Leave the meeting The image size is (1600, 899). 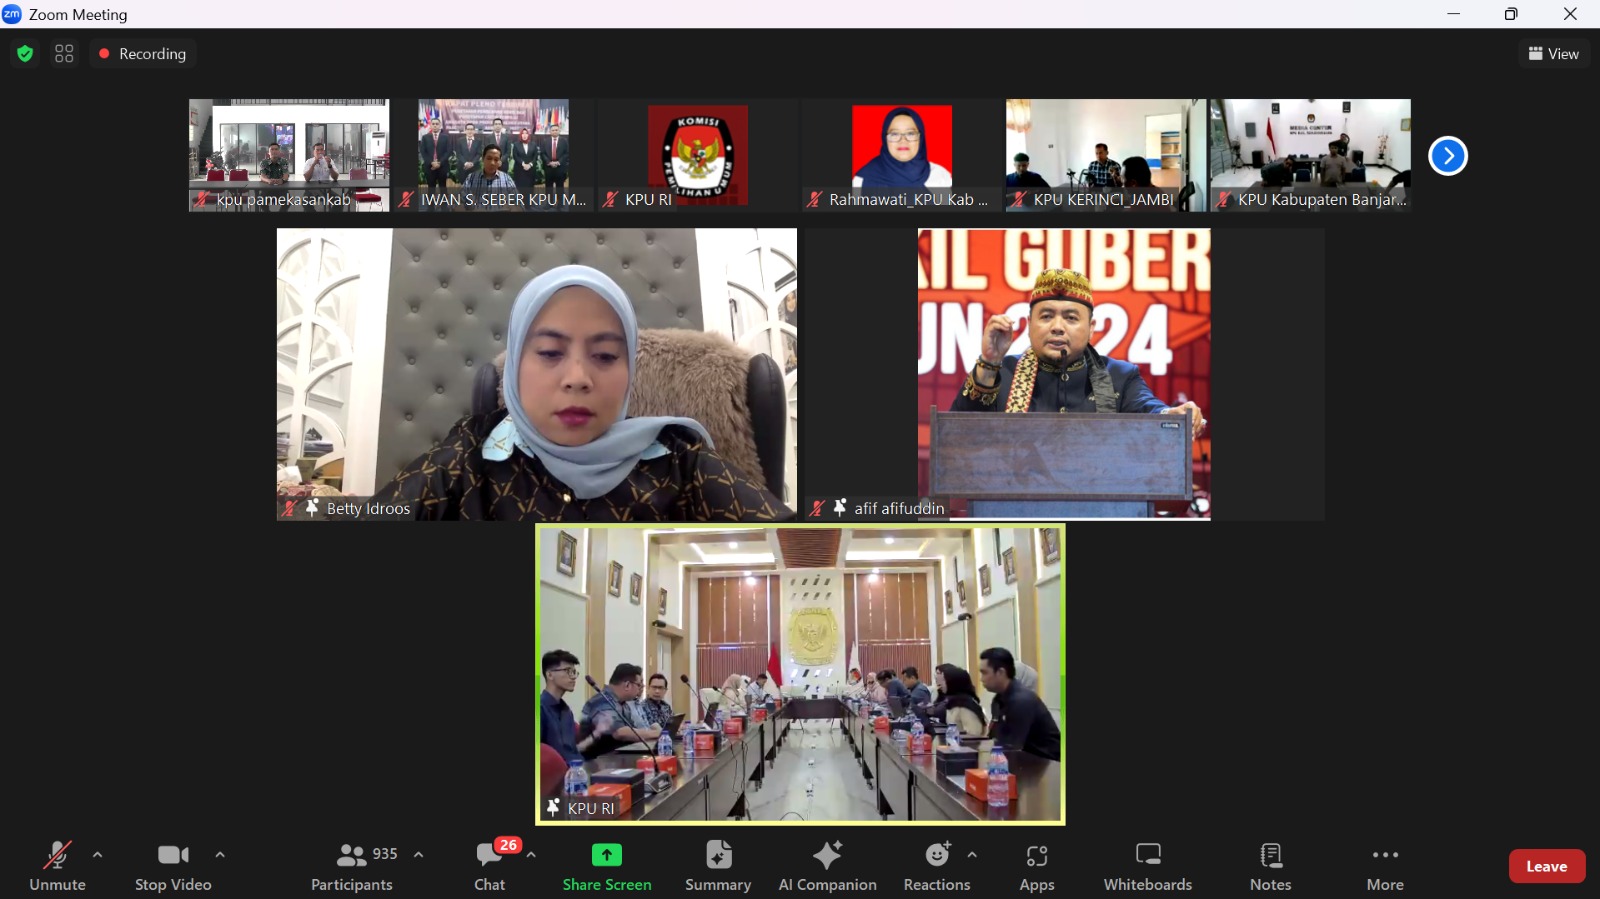coord(1546,866)
